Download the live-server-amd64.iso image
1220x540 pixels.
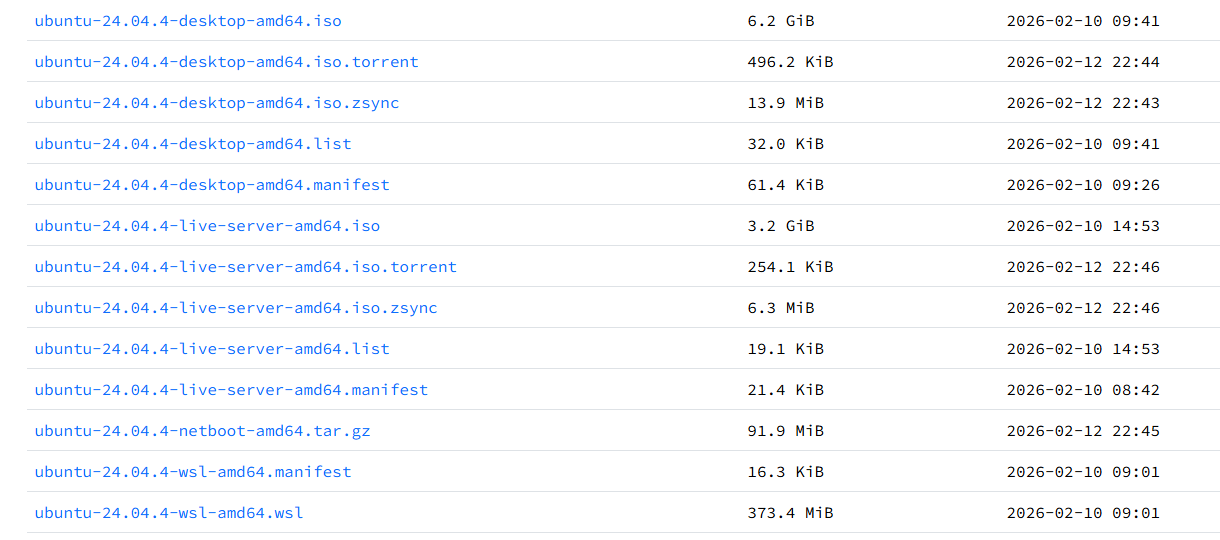pos(207,226)
